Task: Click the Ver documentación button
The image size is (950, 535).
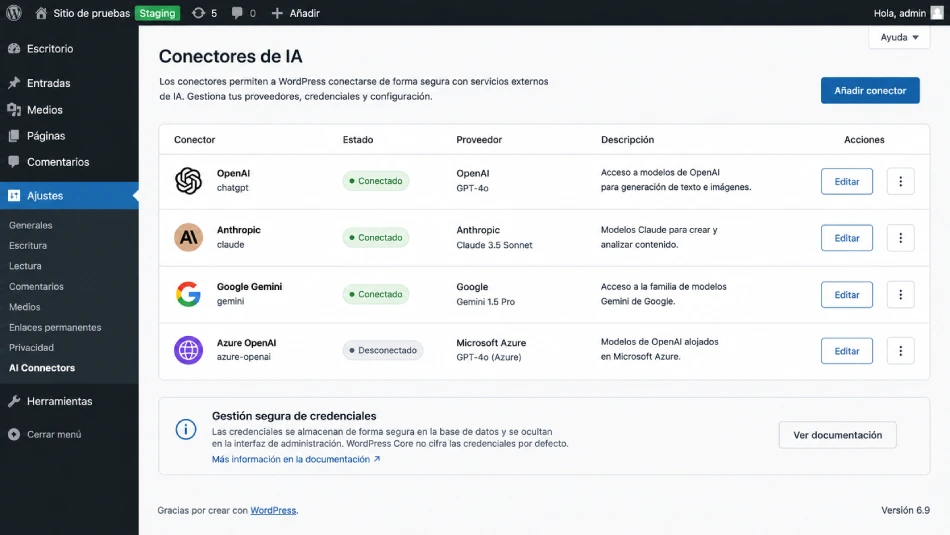Action: coord(837,435)
